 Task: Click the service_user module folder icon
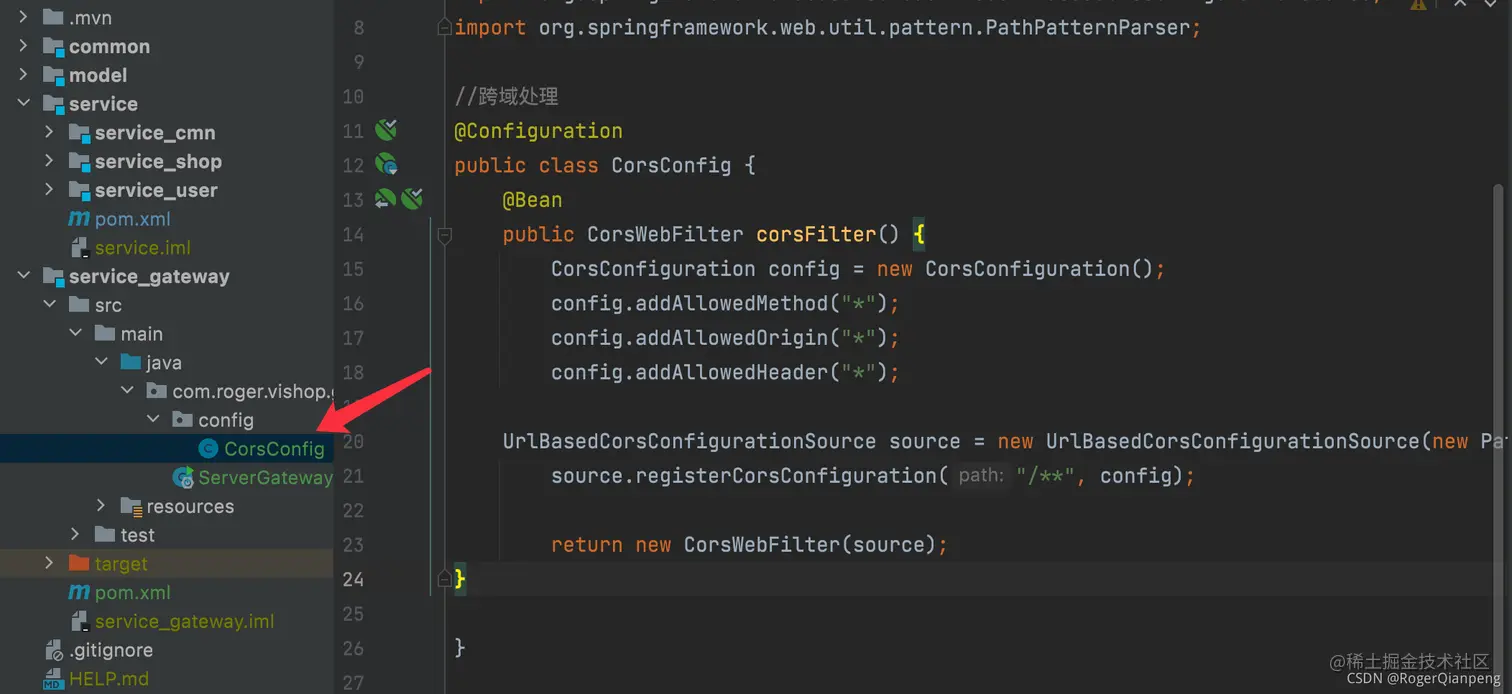(x=79, y=190)
